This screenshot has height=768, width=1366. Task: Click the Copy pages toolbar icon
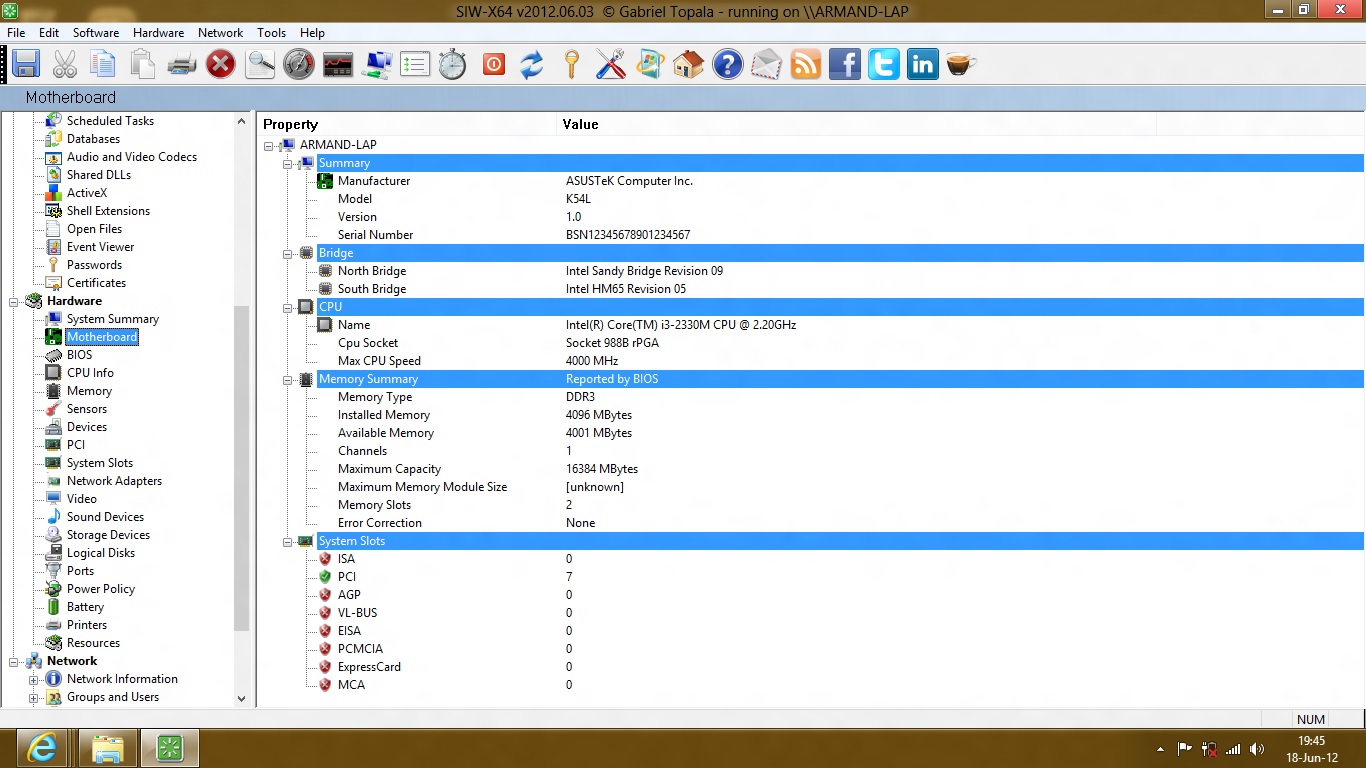point(103,65)
